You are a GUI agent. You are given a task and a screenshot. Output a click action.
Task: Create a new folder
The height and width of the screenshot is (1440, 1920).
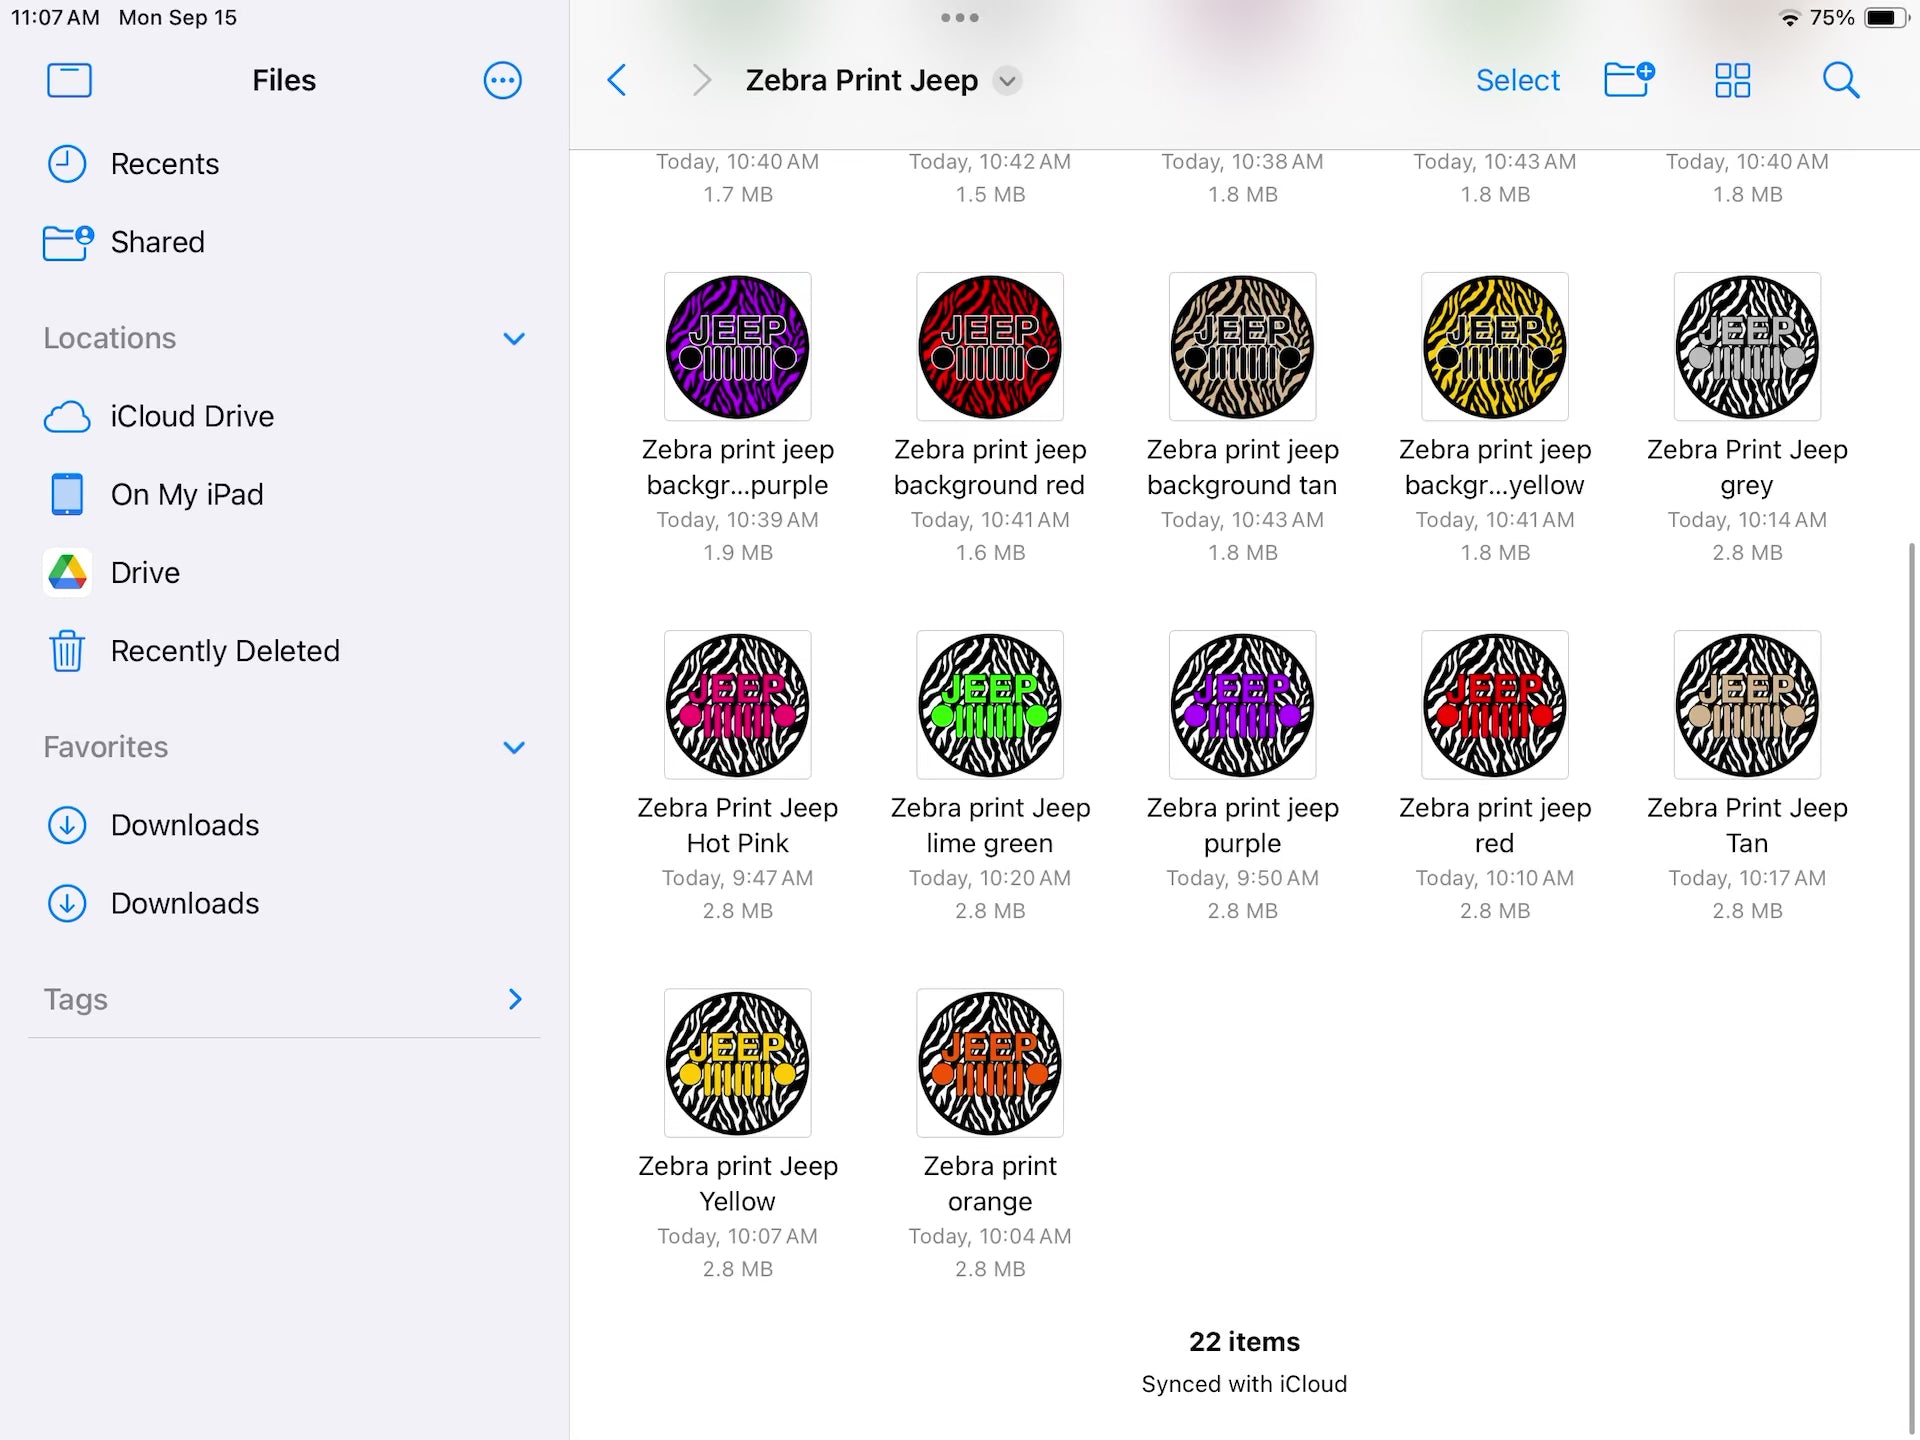(1629, 80)
